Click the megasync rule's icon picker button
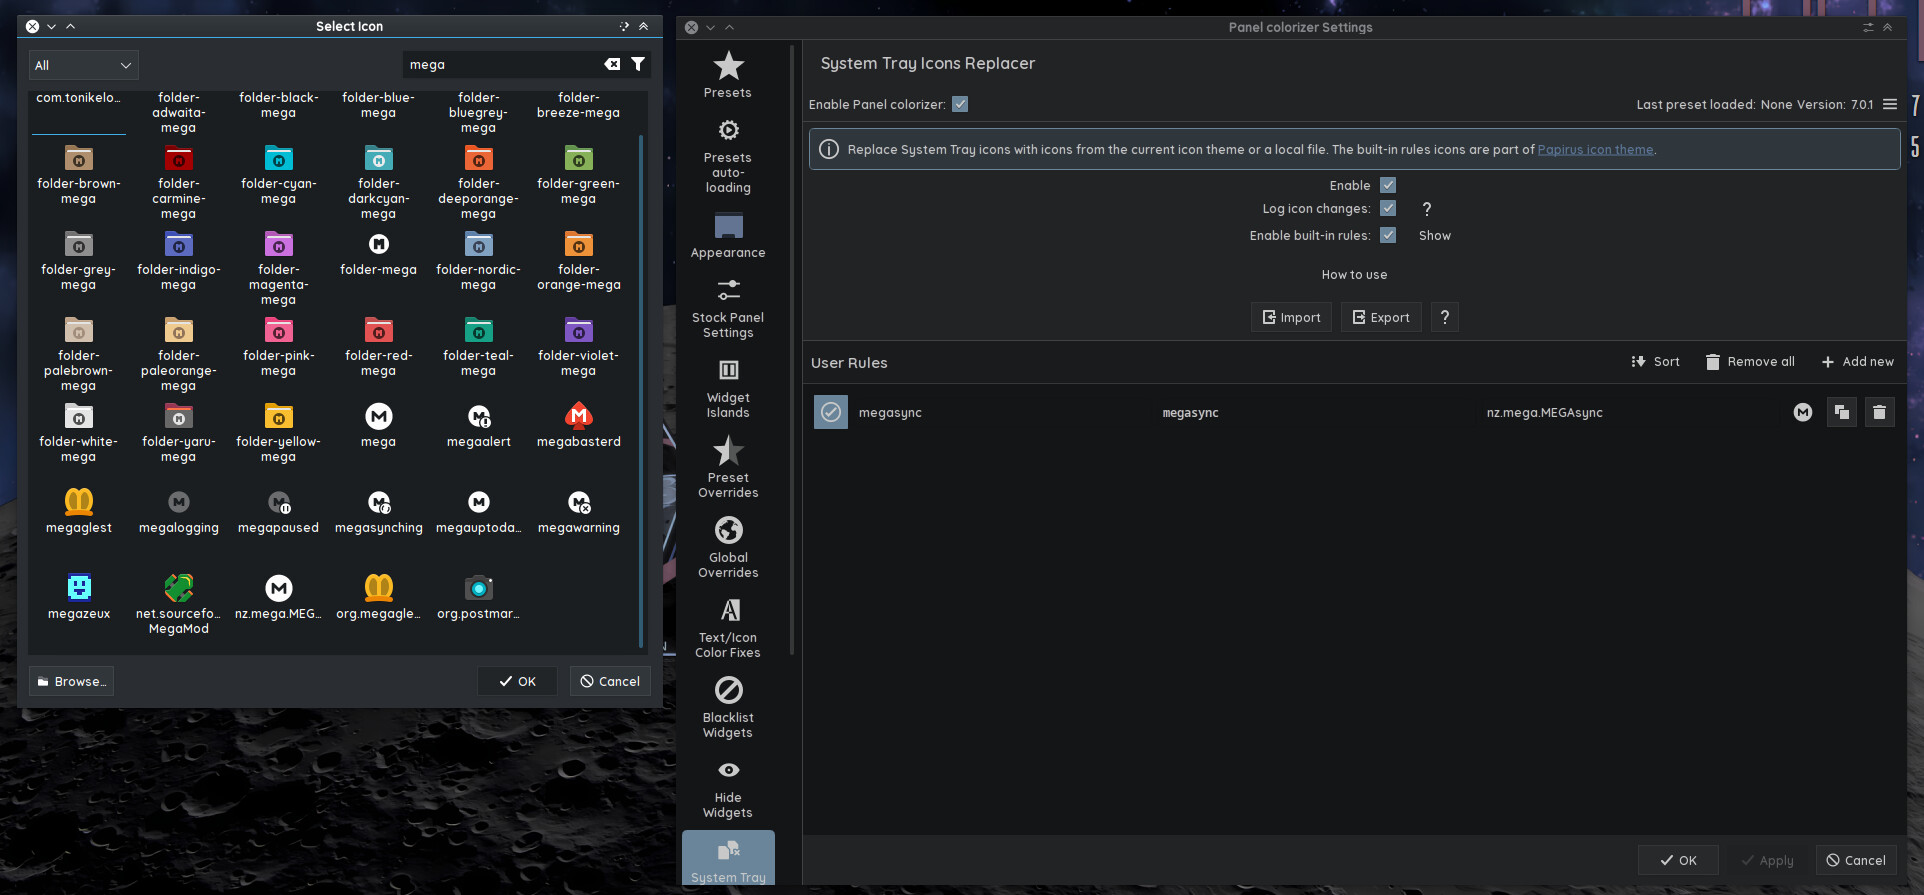The height and width of the screenshot is (895, 1924). pos(1802,412)
